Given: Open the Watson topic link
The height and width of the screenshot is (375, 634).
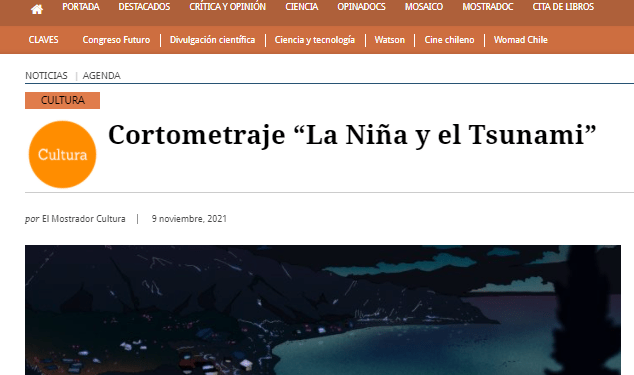Looking at the screenshot, I should [x=389, y=40].
